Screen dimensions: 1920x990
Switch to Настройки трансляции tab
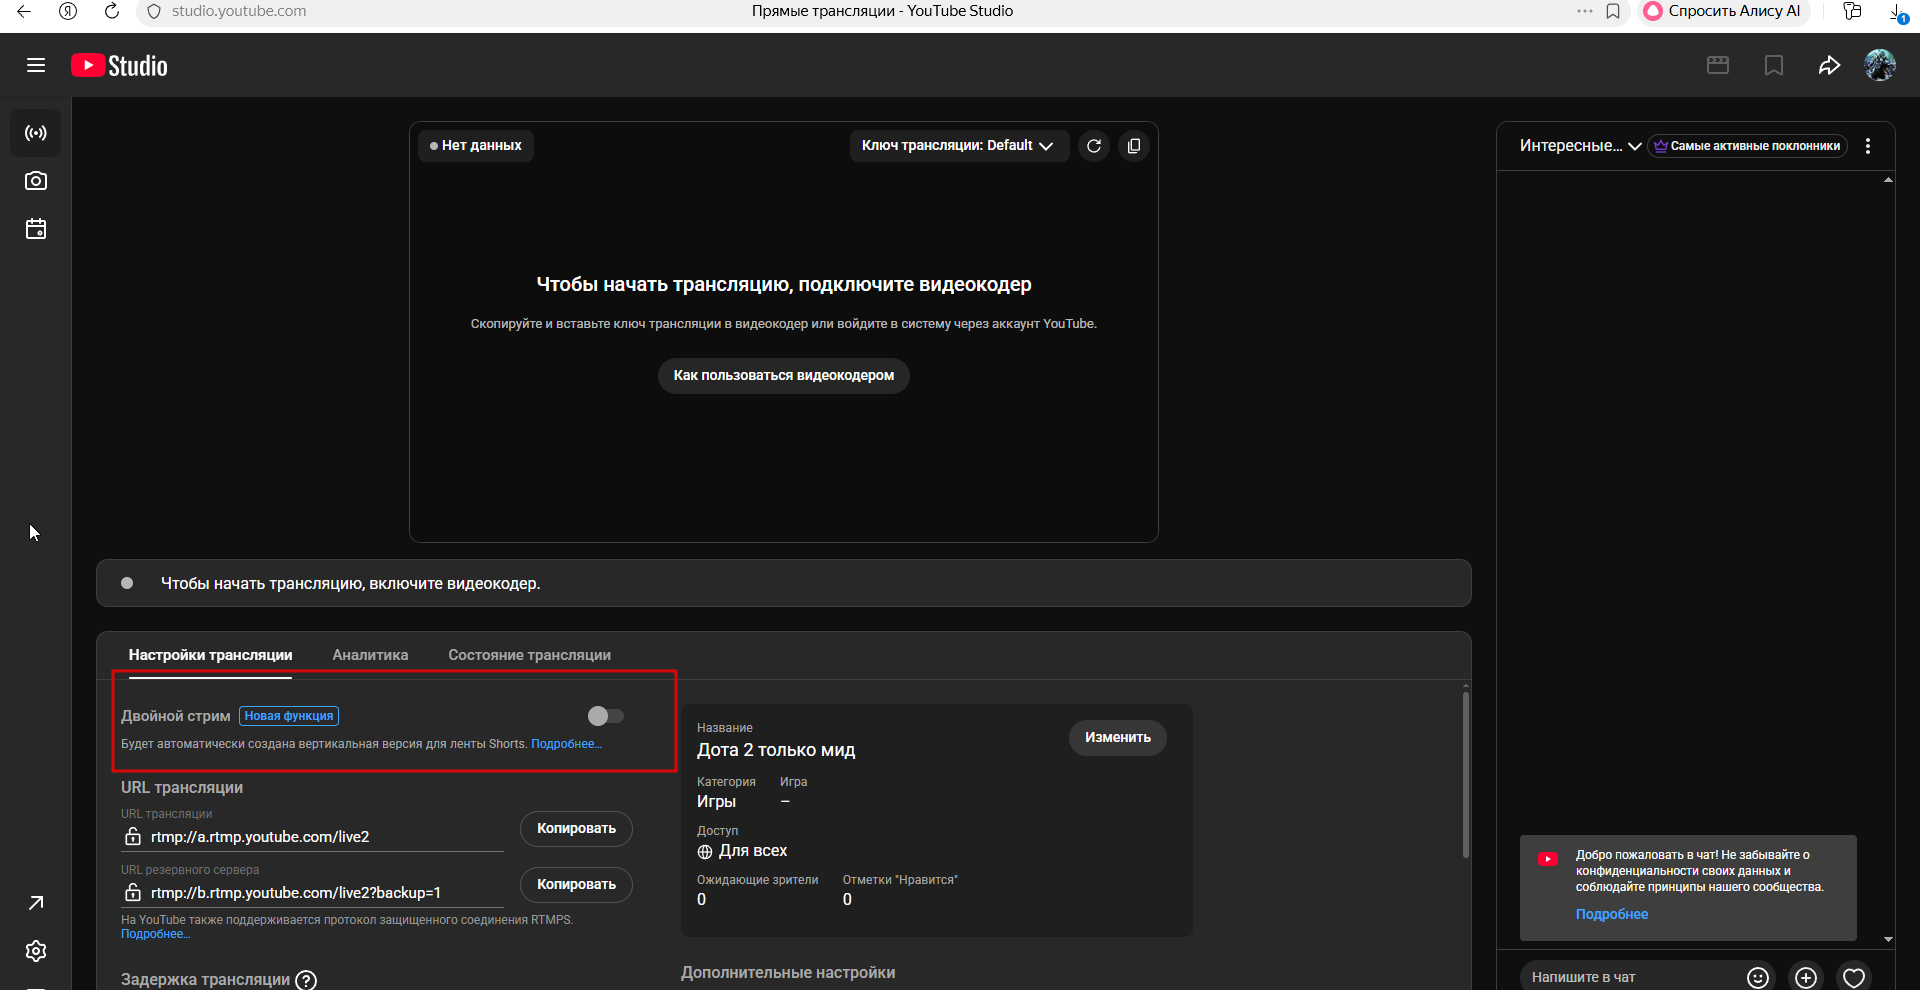210,655
